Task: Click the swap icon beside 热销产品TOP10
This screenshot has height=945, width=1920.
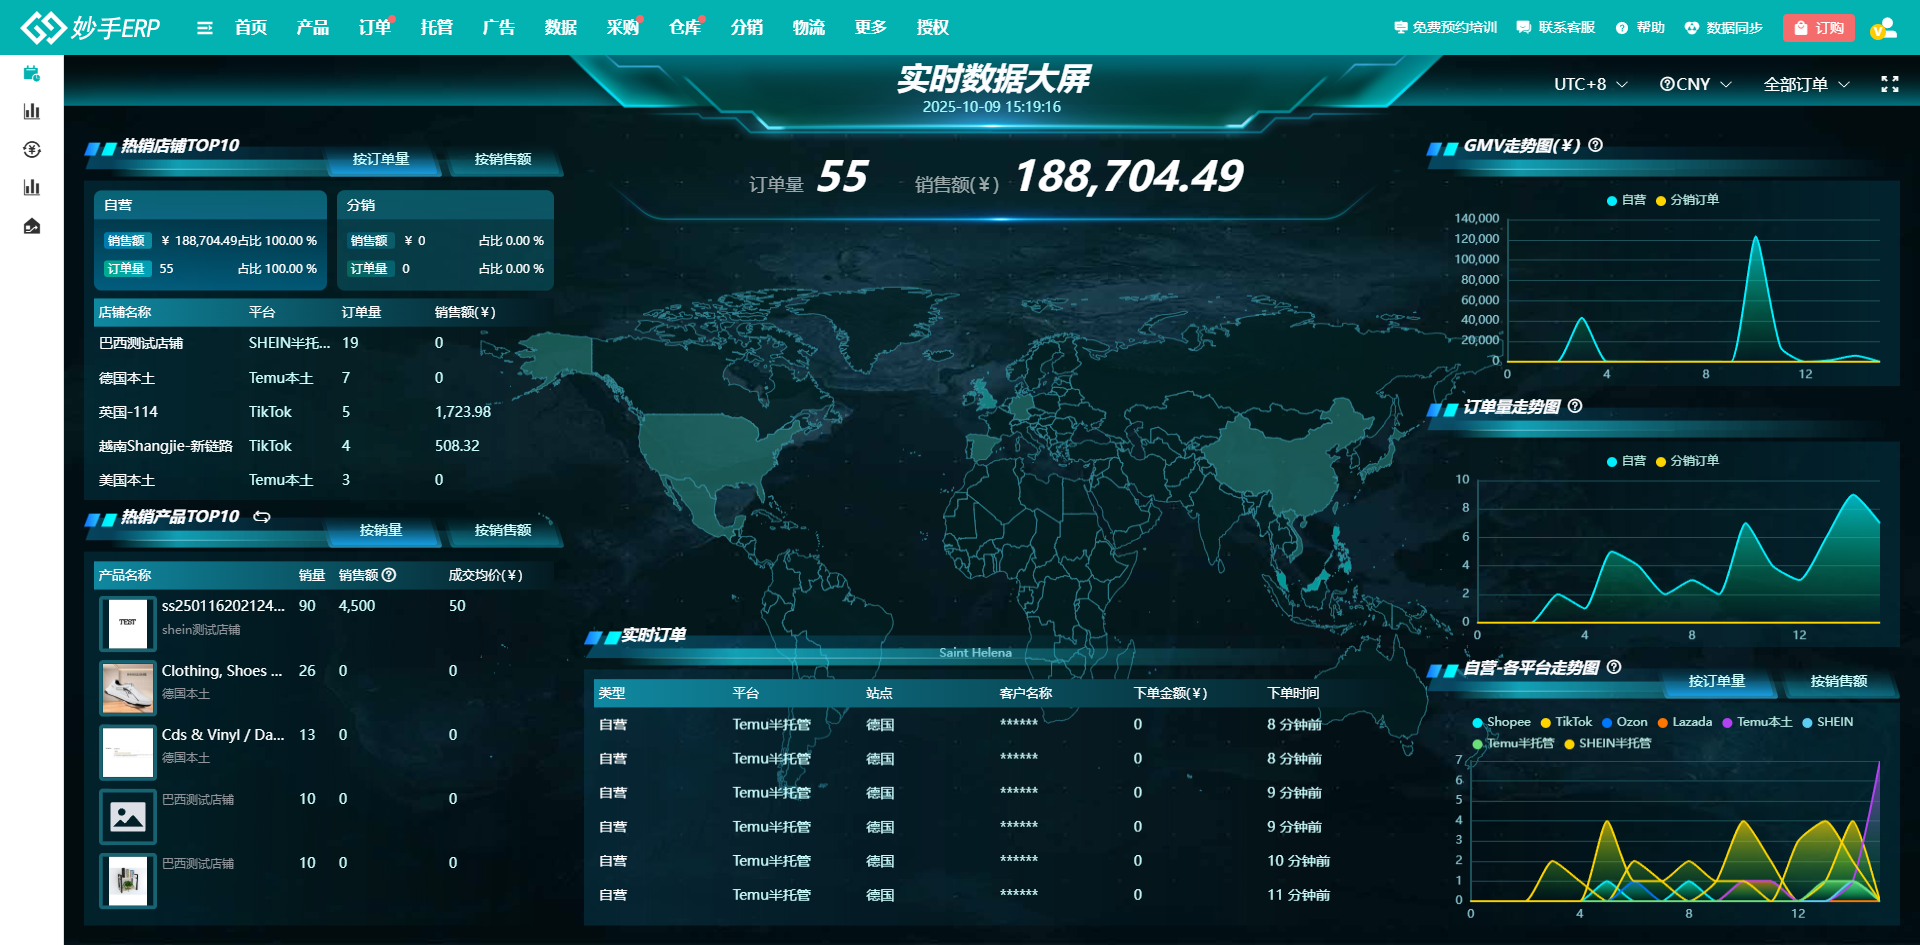Action: point(262,517)
